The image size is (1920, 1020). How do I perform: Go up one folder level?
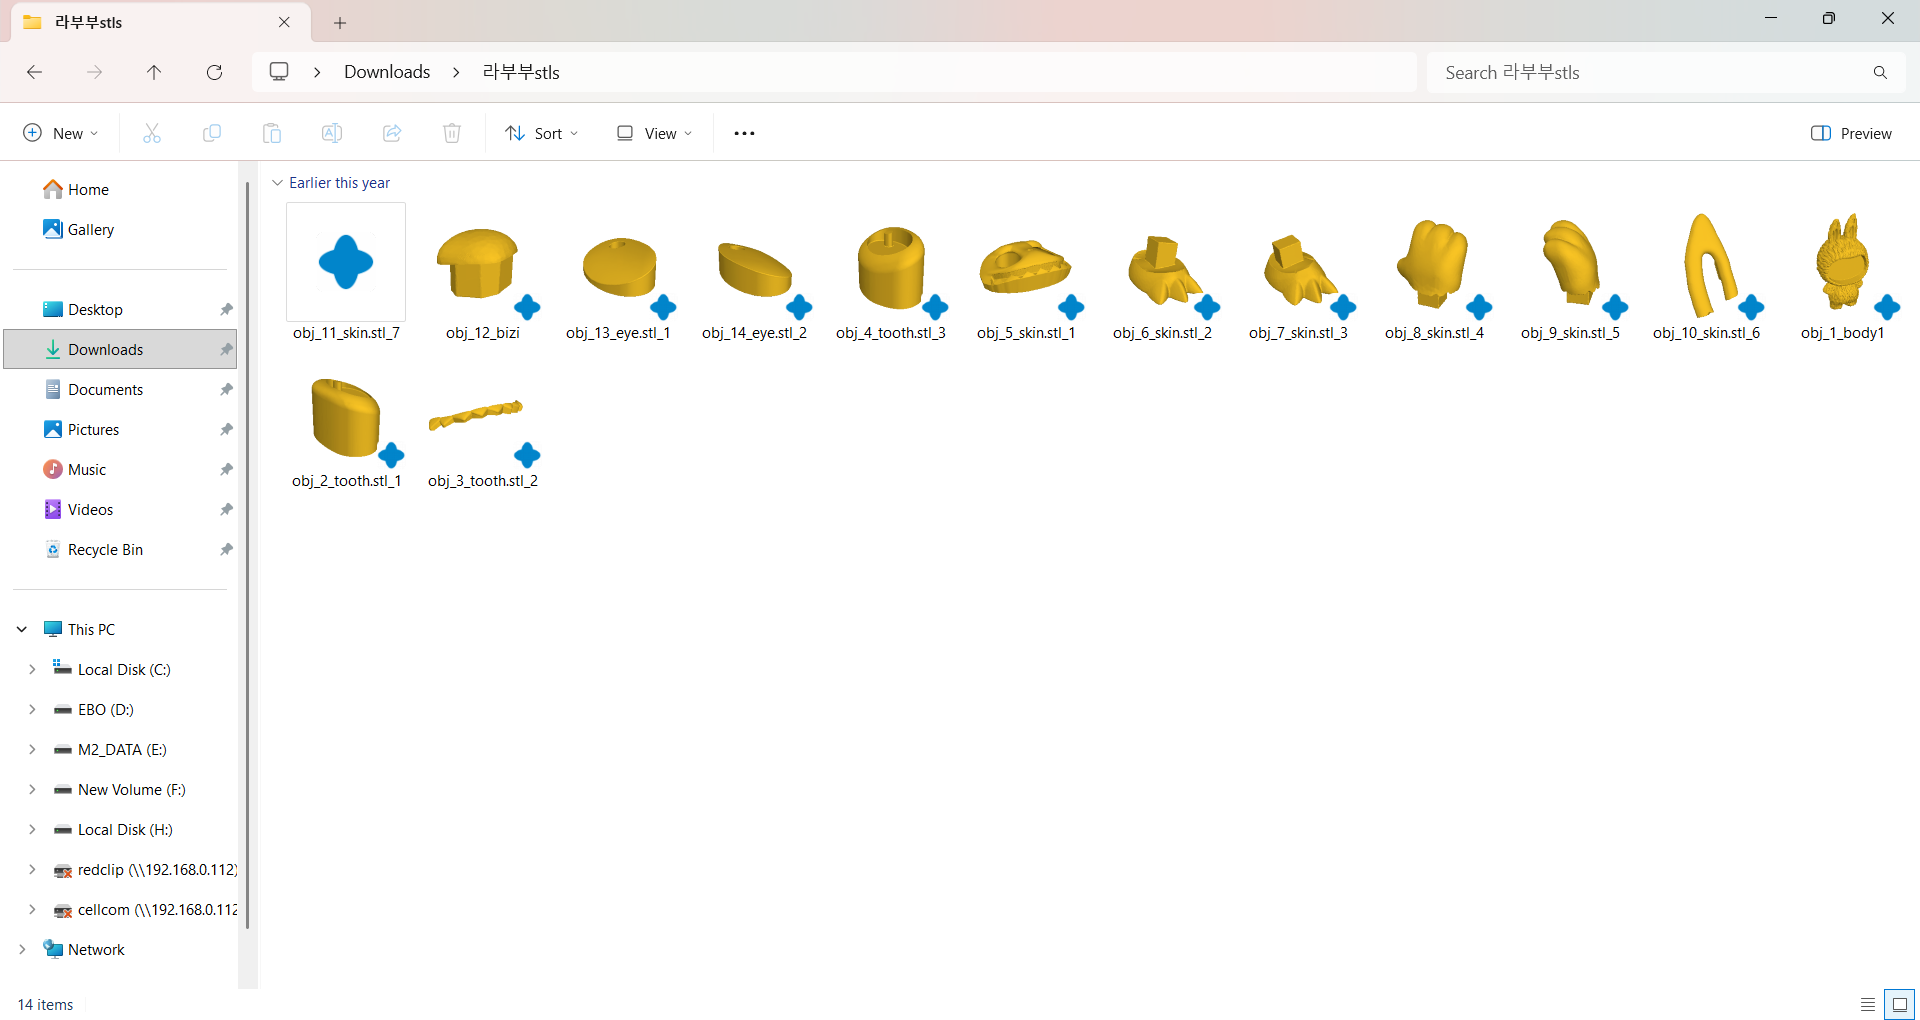[x=154, y=72]
